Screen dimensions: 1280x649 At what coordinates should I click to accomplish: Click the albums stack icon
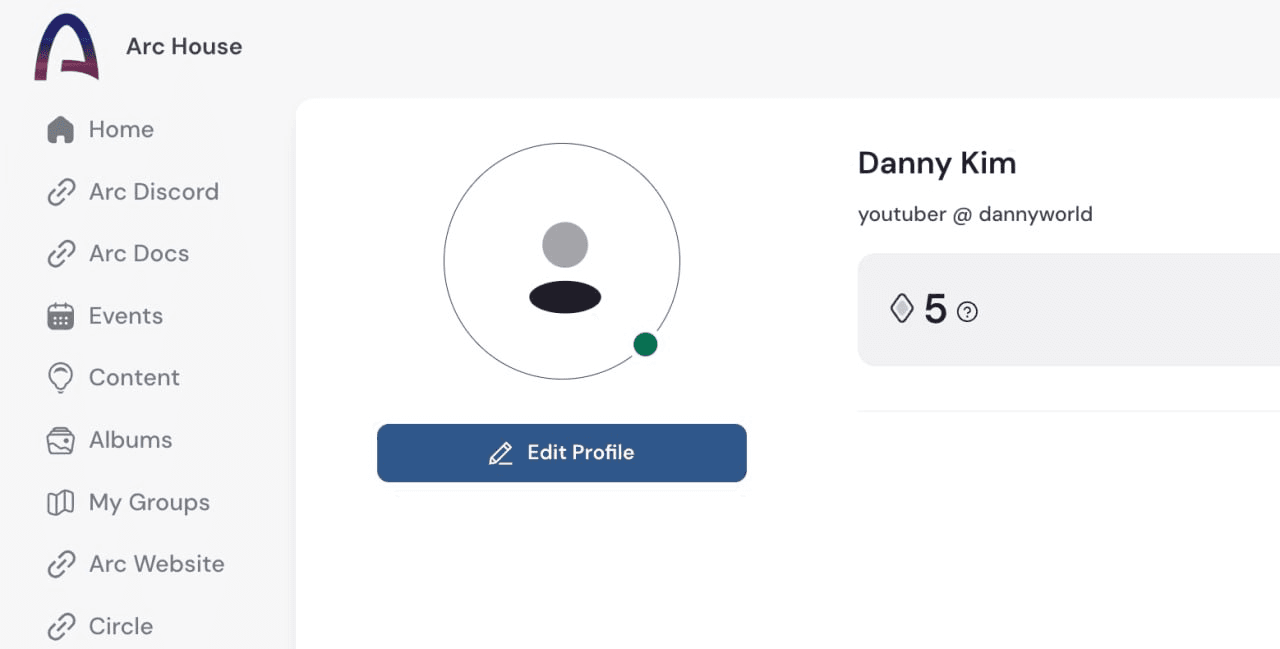tap(60, 440)
